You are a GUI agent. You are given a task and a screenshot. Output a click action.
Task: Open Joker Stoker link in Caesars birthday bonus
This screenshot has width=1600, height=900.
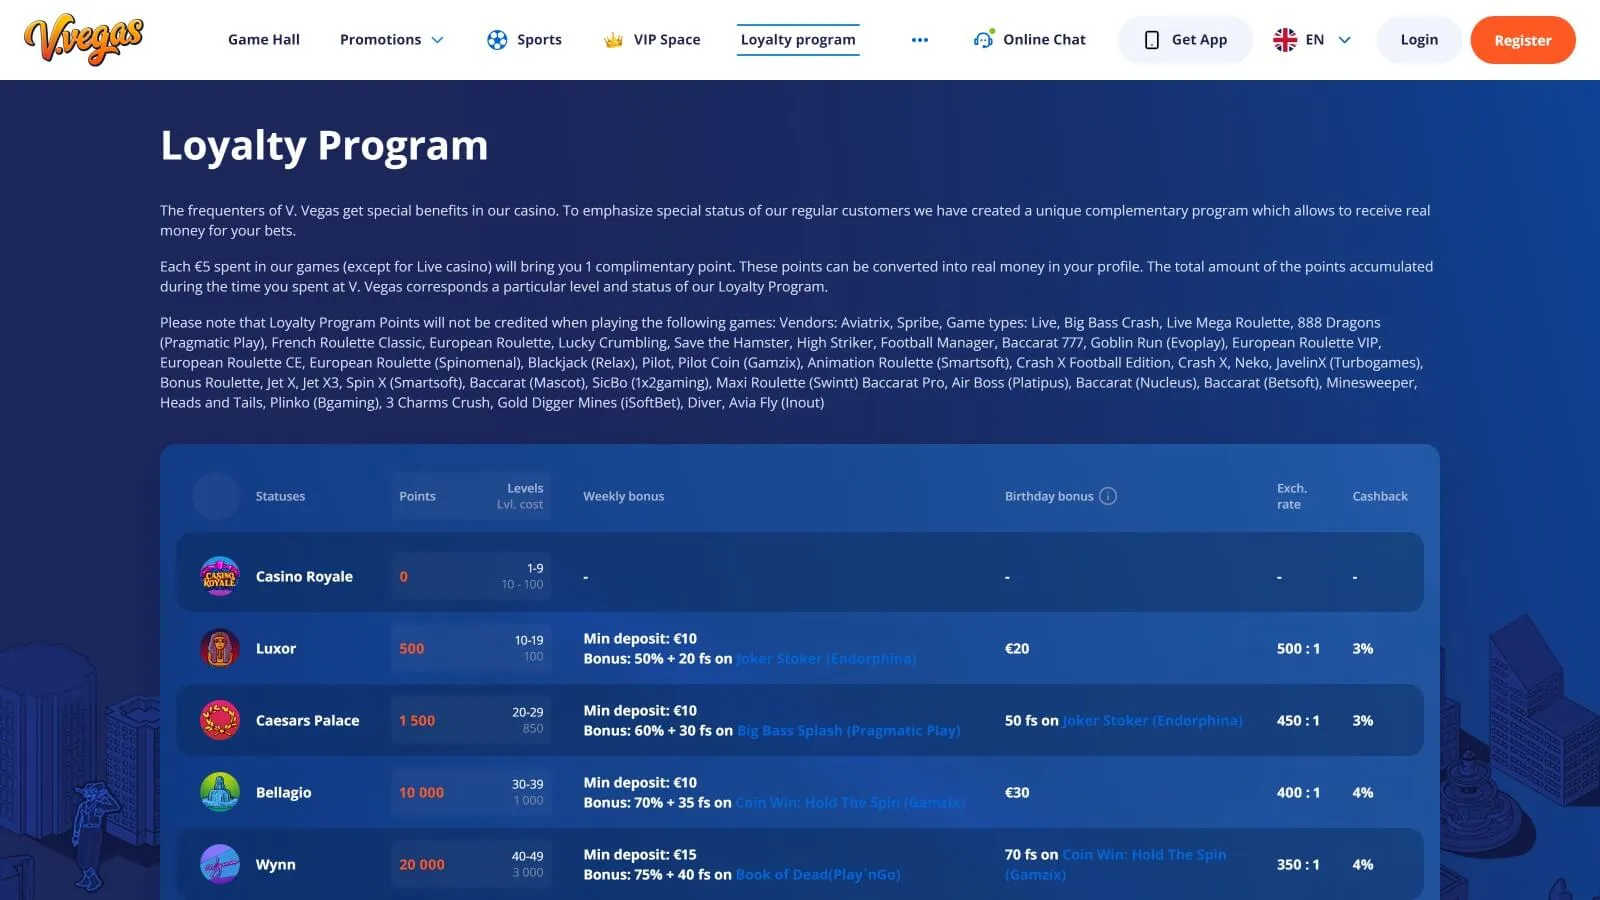pos(1152,721)
